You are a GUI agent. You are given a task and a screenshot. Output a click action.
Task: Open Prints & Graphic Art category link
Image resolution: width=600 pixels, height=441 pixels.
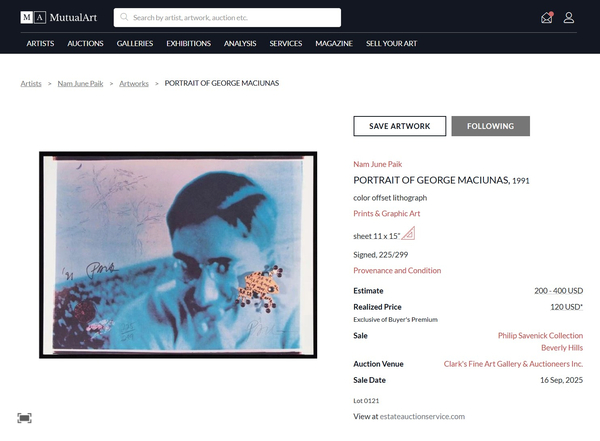[x=386, y=214]
